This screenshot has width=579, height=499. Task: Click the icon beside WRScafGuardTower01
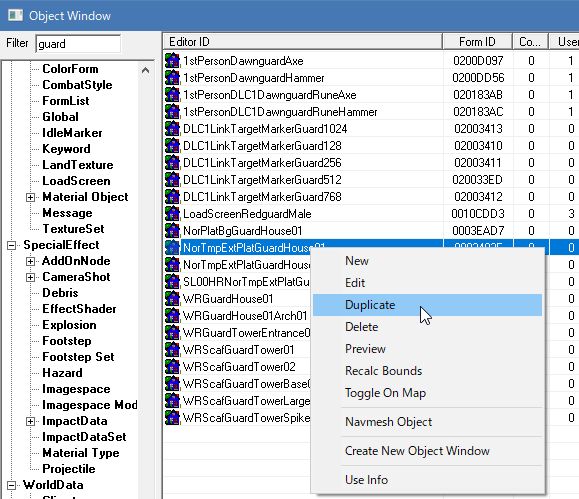[x=172, y=349]
